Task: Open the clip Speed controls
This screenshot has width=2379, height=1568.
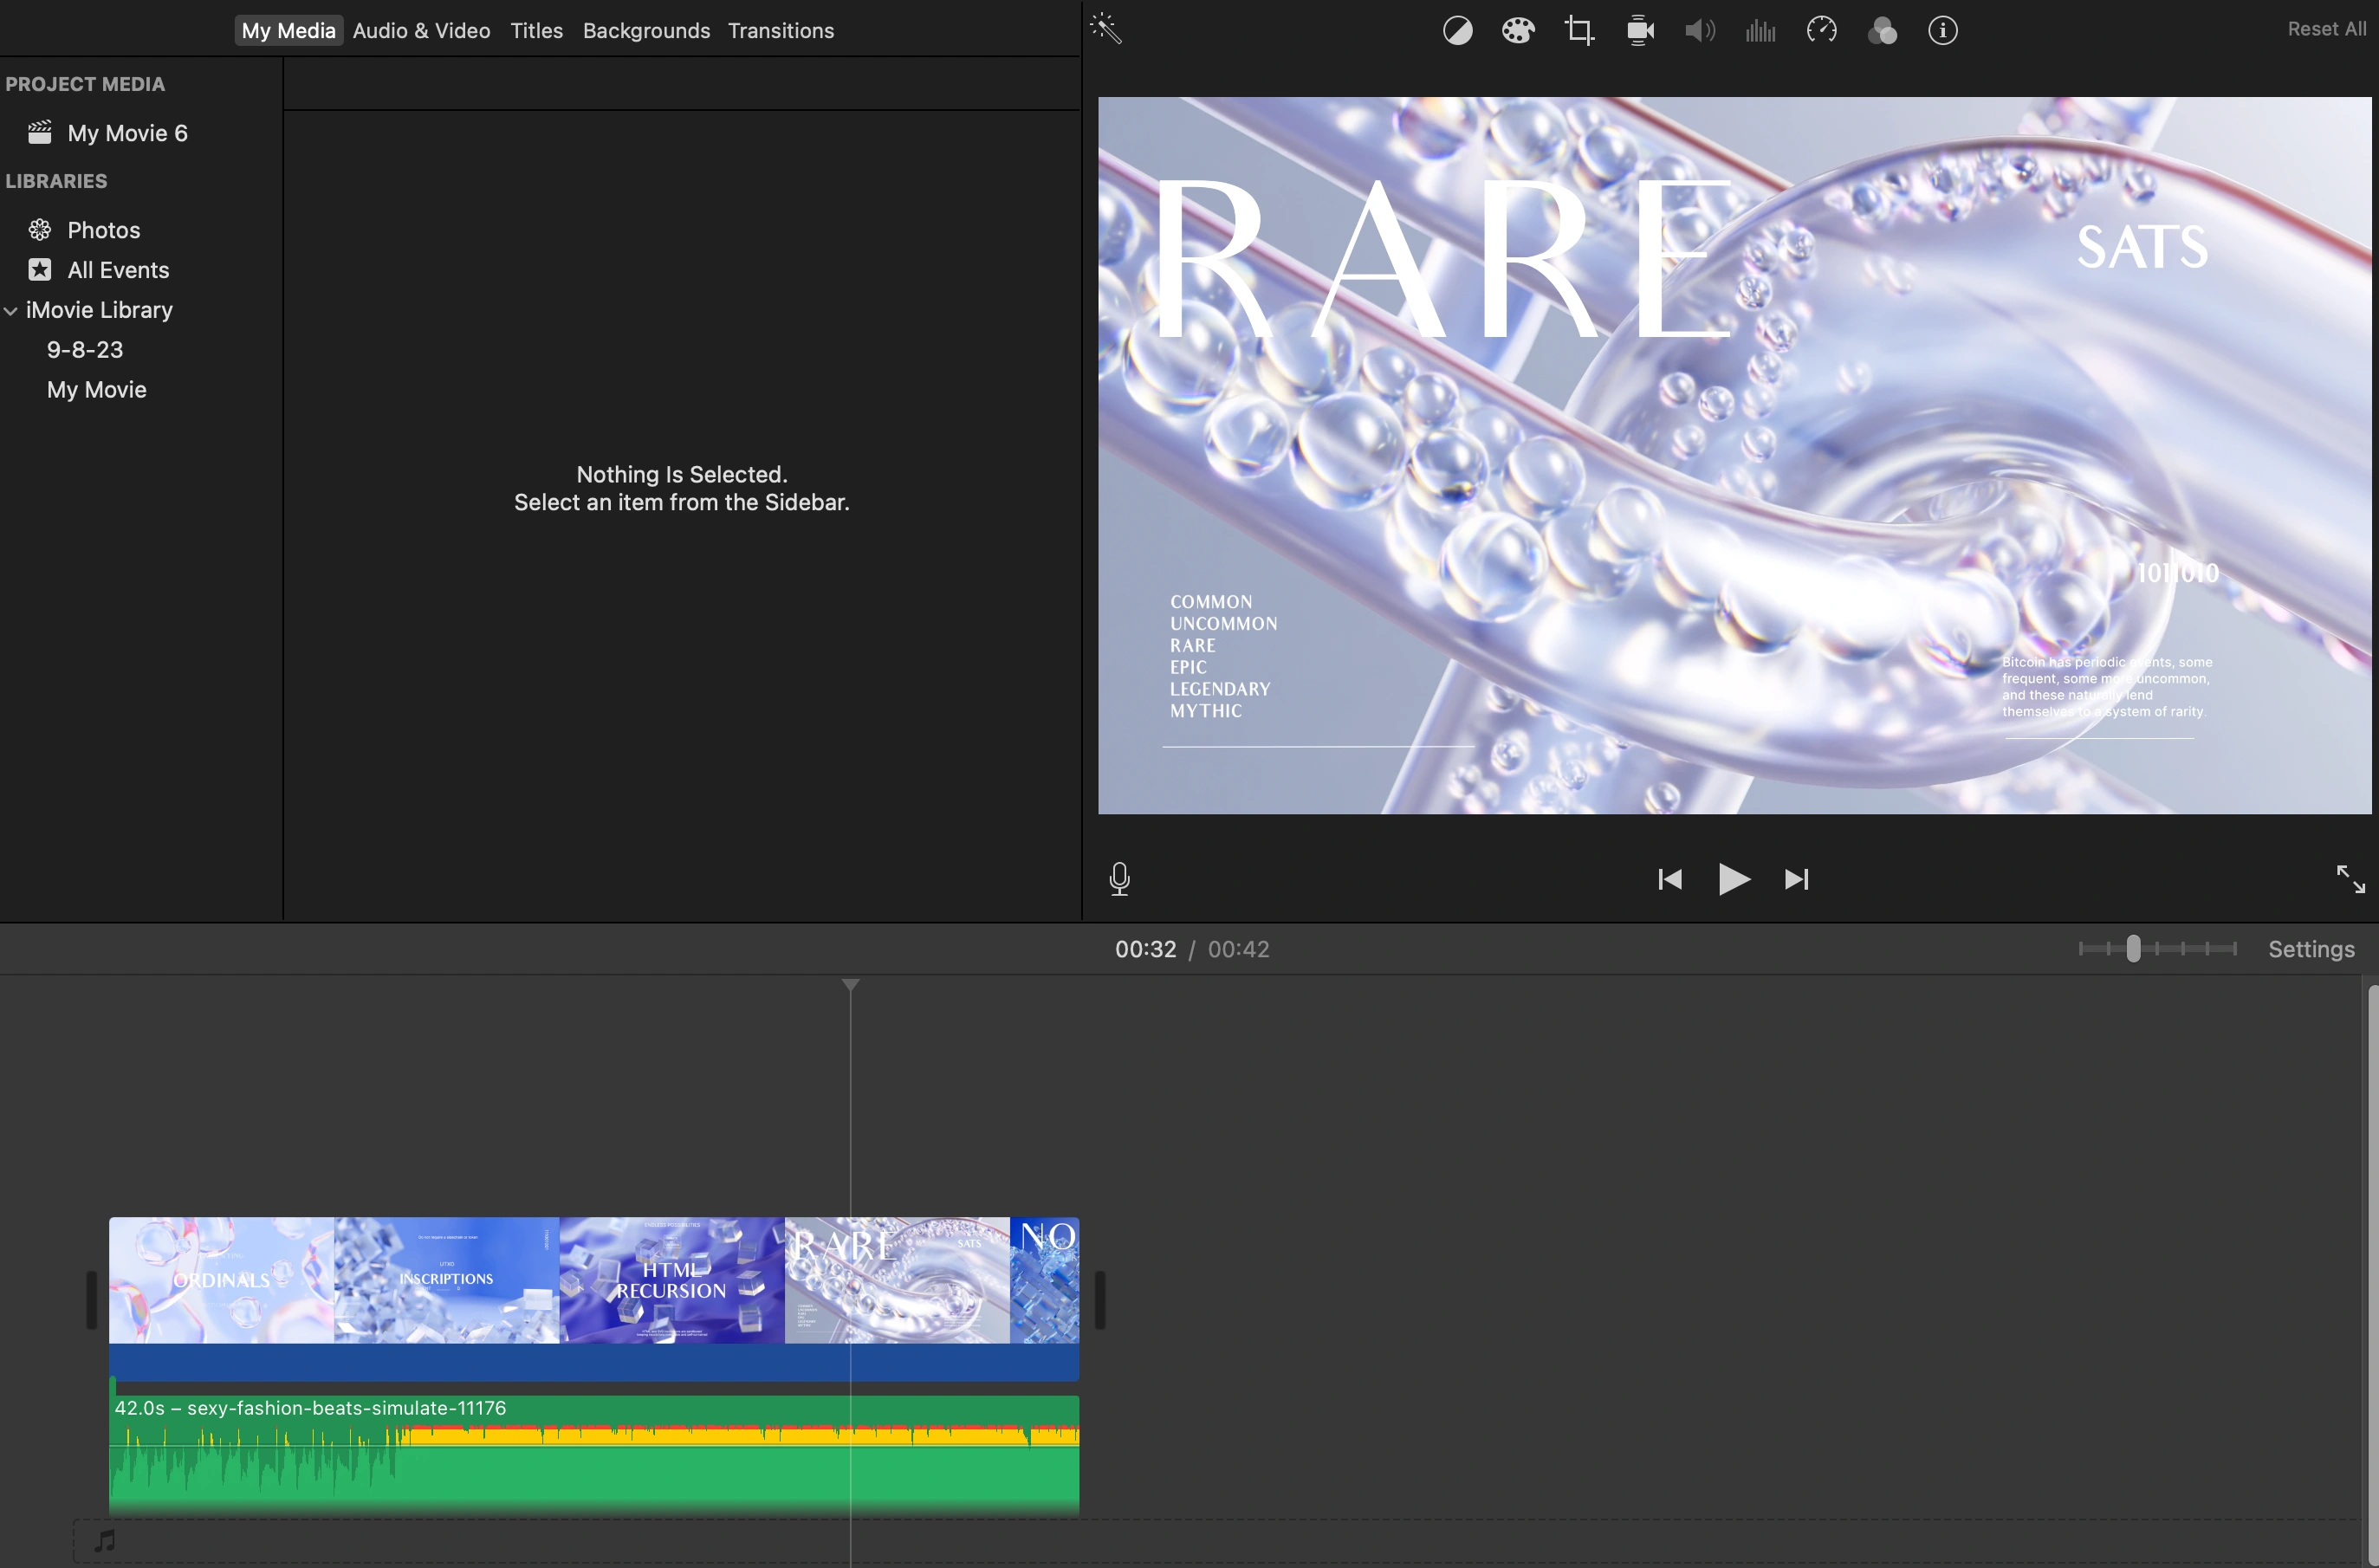Action: tap(1821, 30)
